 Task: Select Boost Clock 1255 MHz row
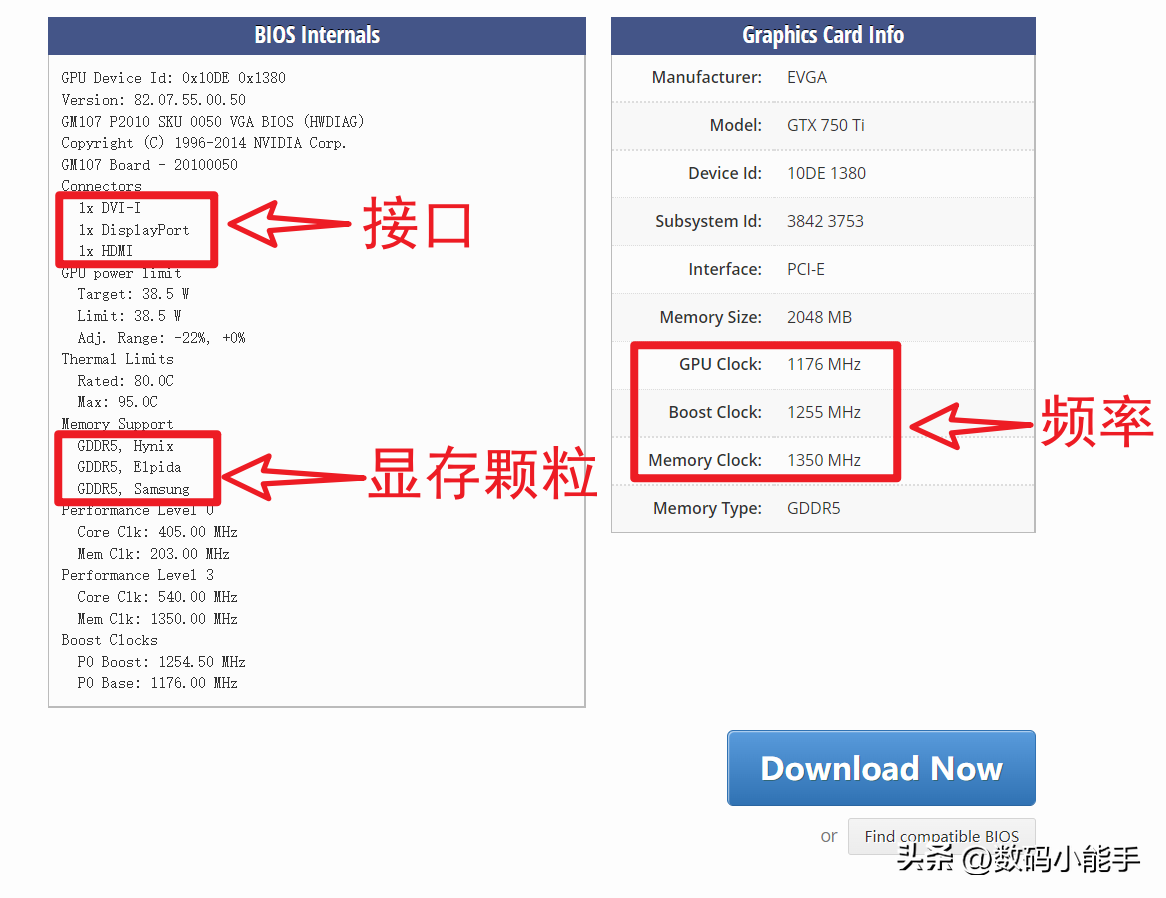click(x=826, y=412)
